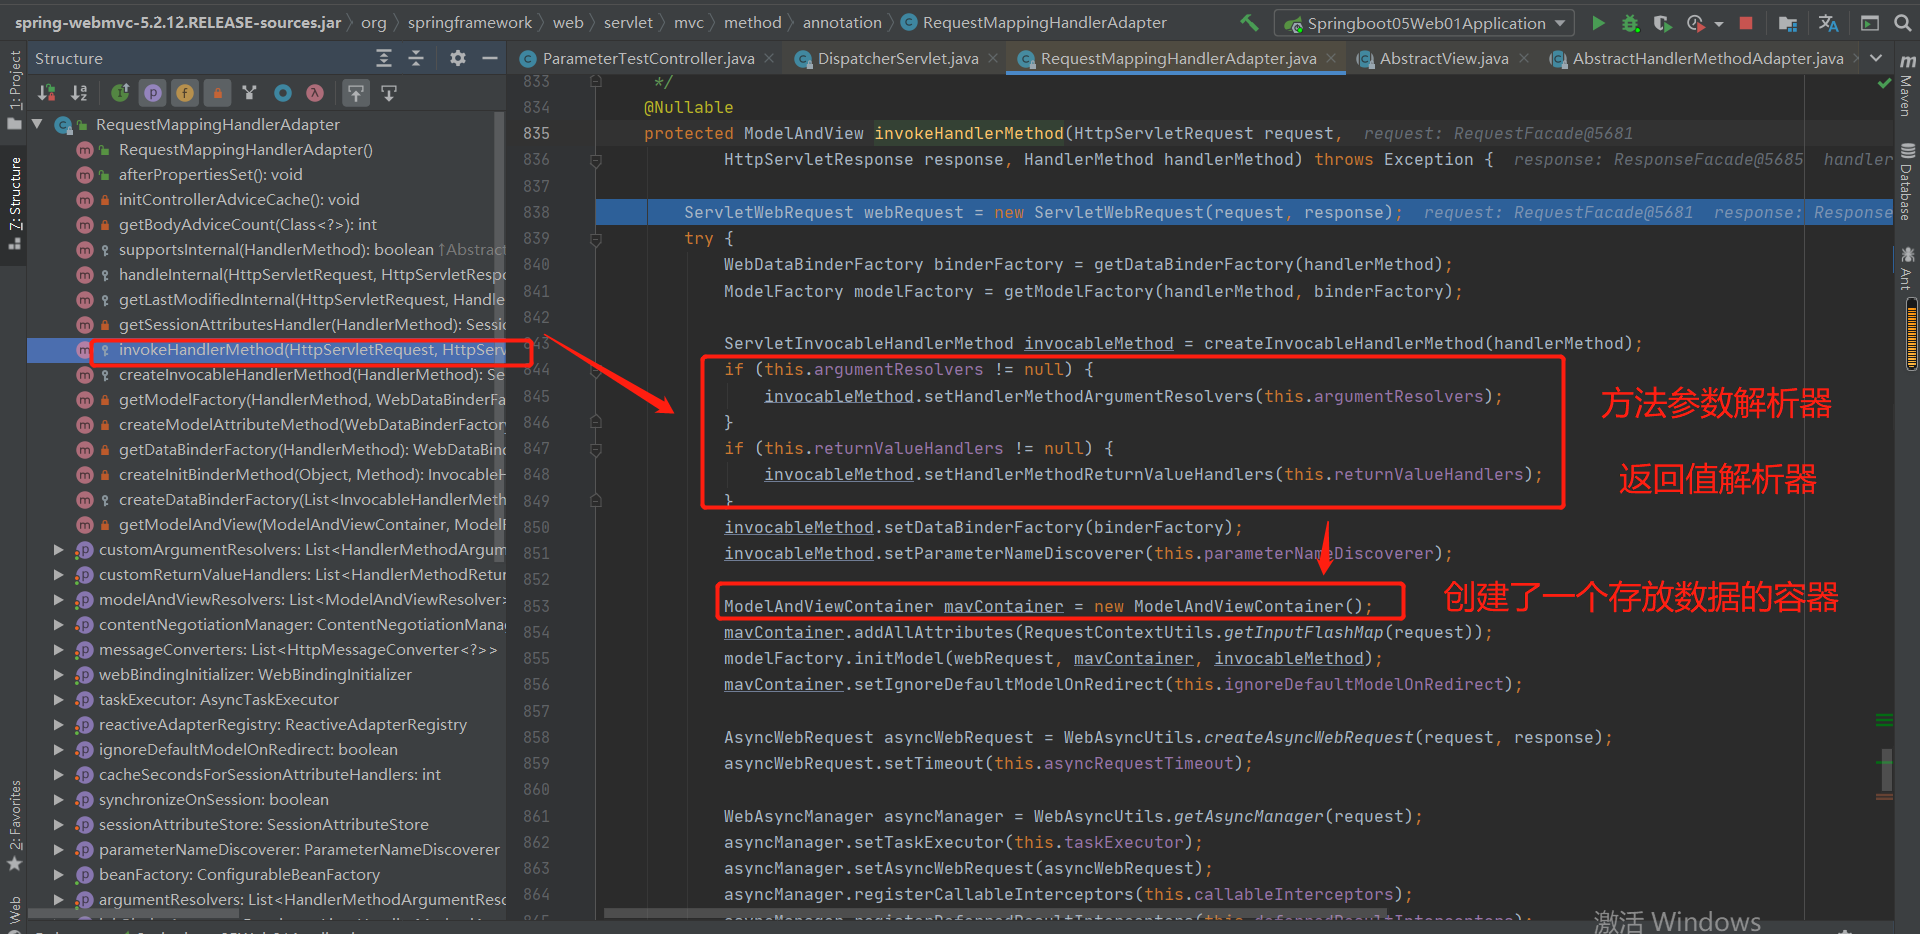Expand the beanFactory field node
1920x934 pixels.
tap(58, 874)
